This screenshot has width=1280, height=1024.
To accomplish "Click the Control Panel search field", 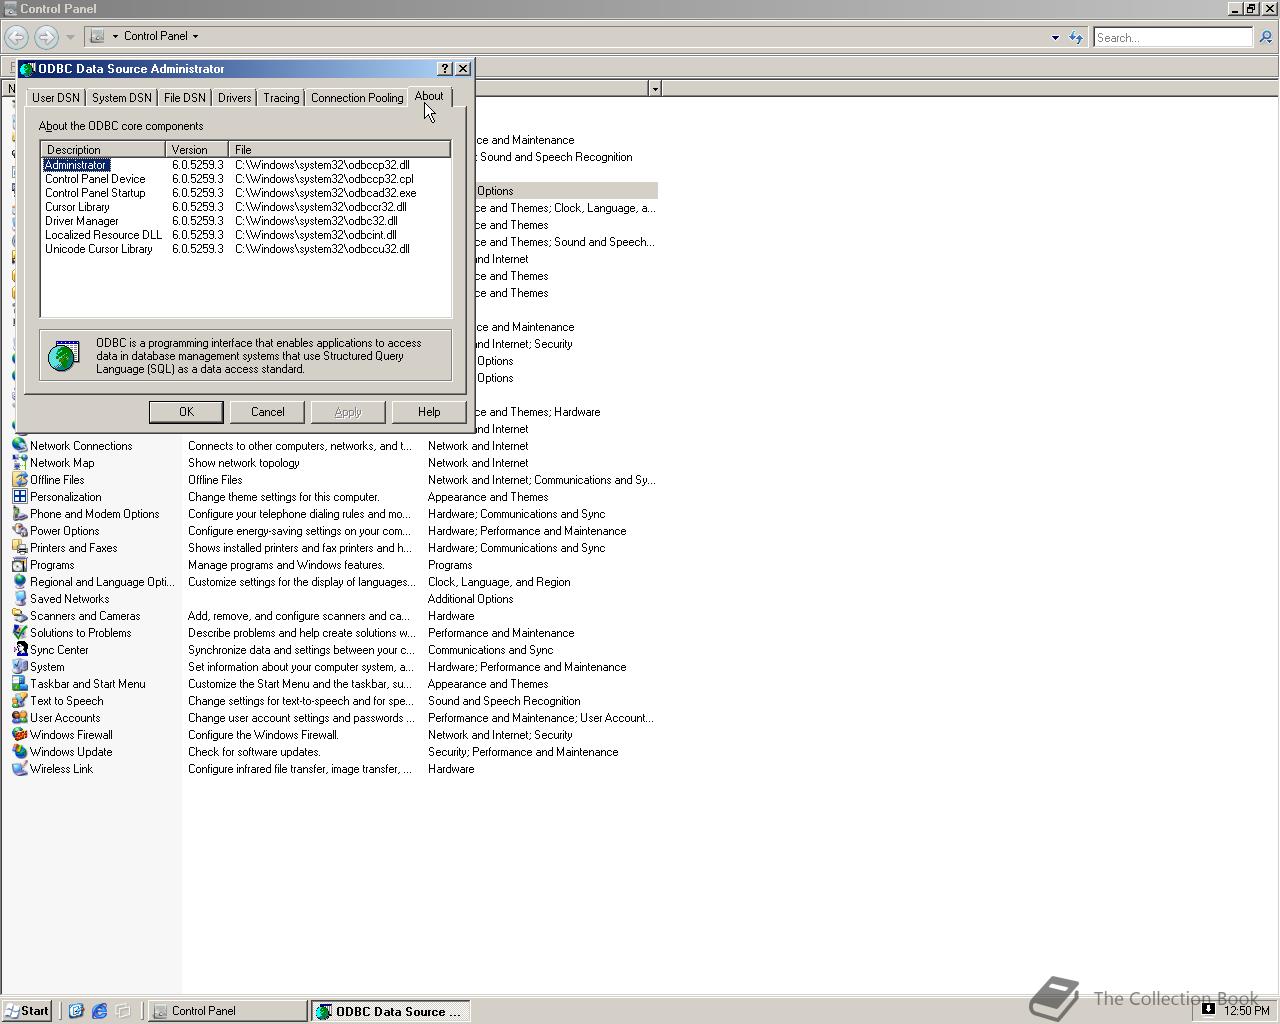I will tap(1173, 37).
